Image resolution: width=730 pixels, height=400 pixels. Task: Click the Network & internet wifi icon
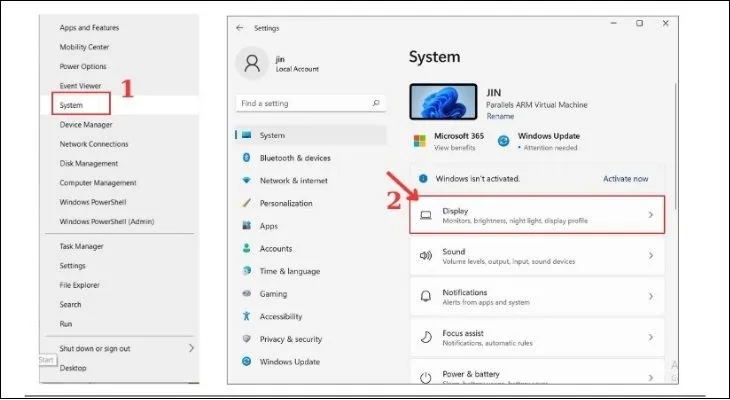[247, 180]
